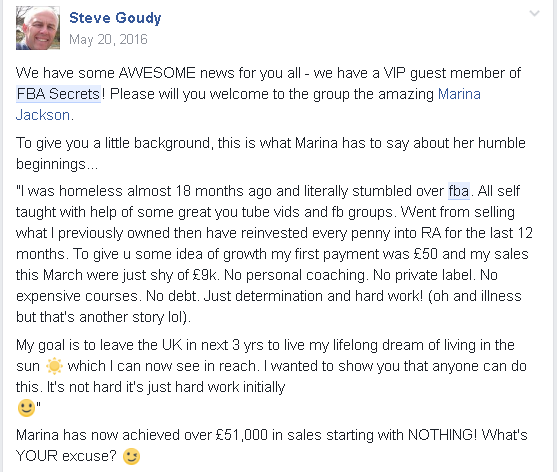Open the Steve Goudy name link
This screenshot has width=557, height=472.
click(x=115, y=18)
